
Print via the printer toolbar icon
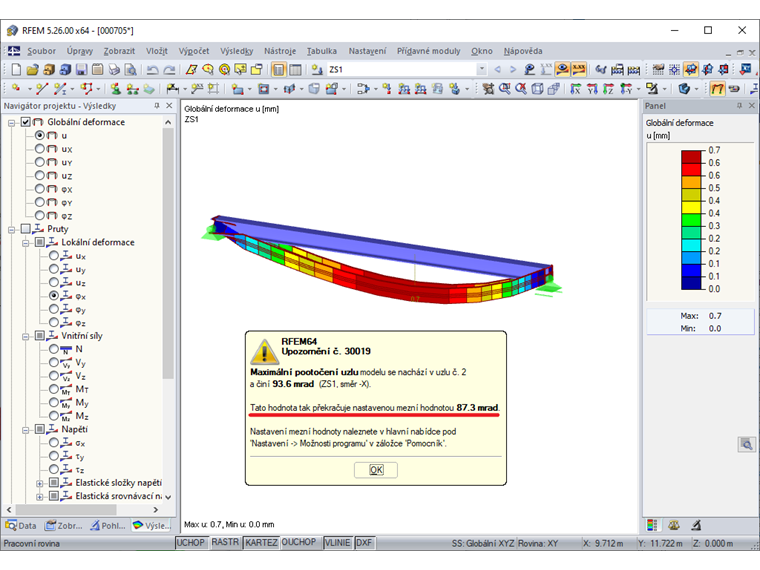pyautogui.click(x=114, y=69)
